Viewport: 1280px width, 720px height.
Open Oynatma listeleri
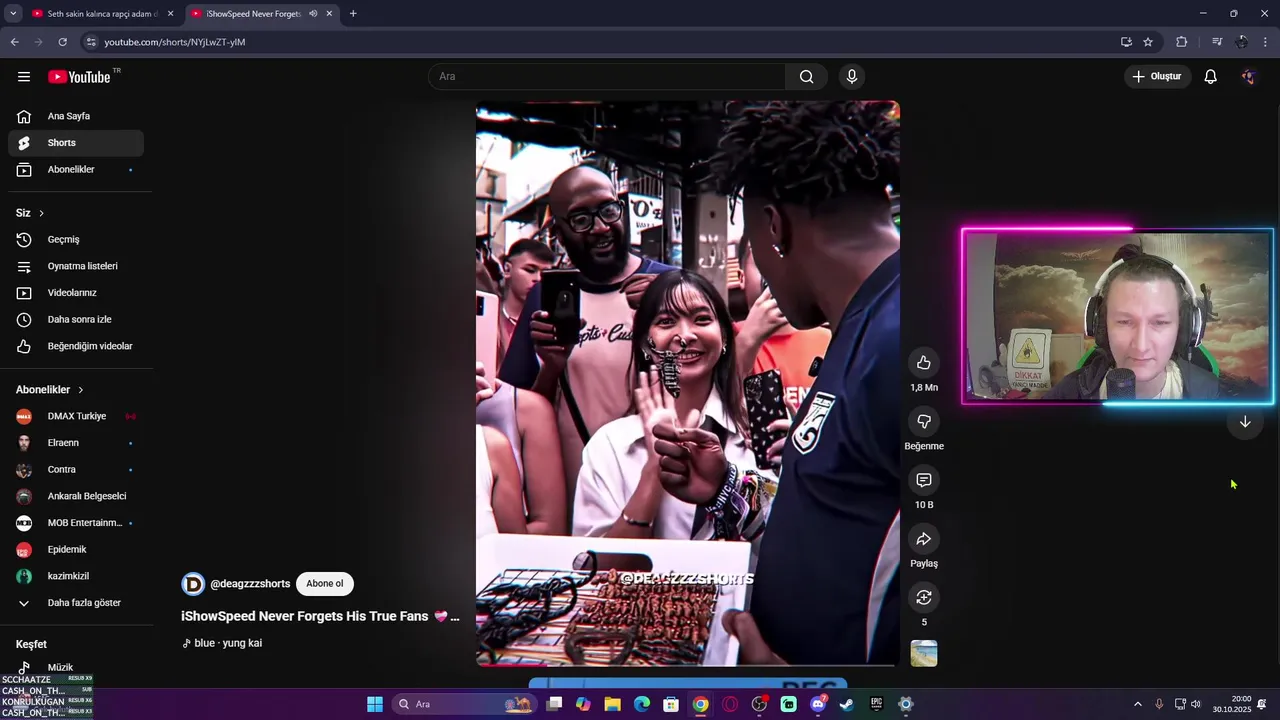tap(76, 266)
